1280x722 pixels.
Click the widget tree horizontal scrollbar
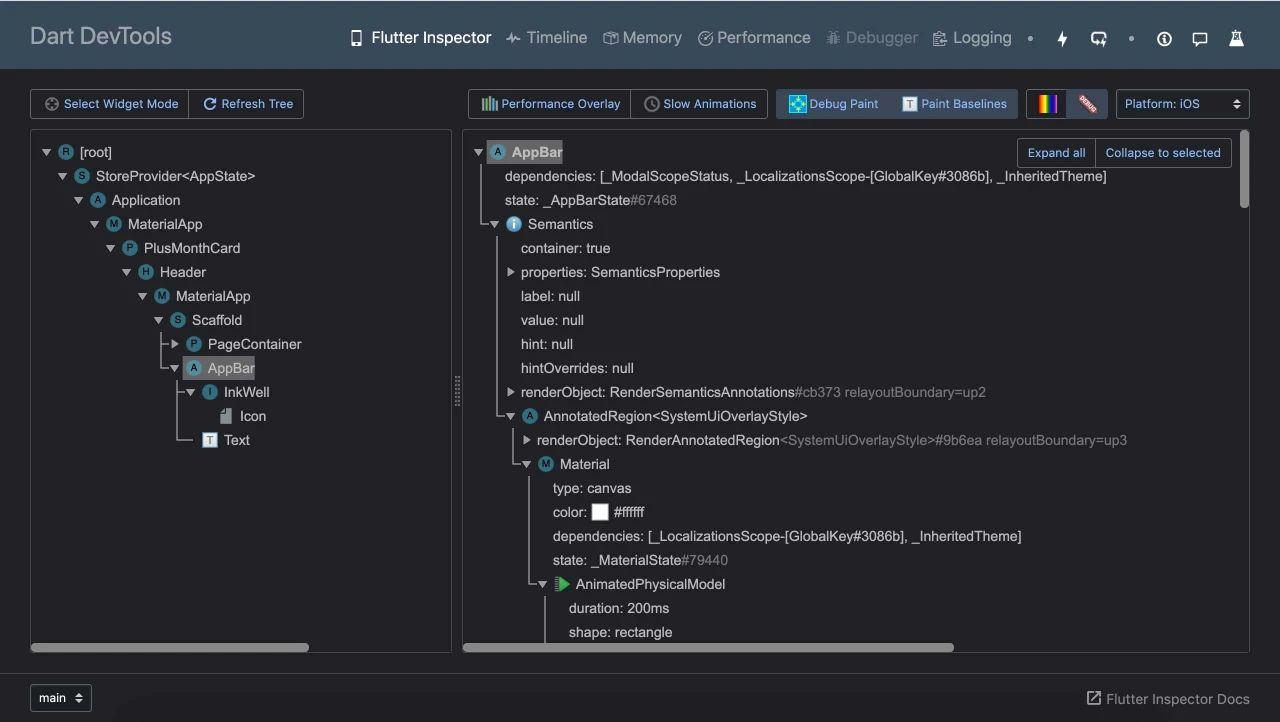[x=170, y=647]
